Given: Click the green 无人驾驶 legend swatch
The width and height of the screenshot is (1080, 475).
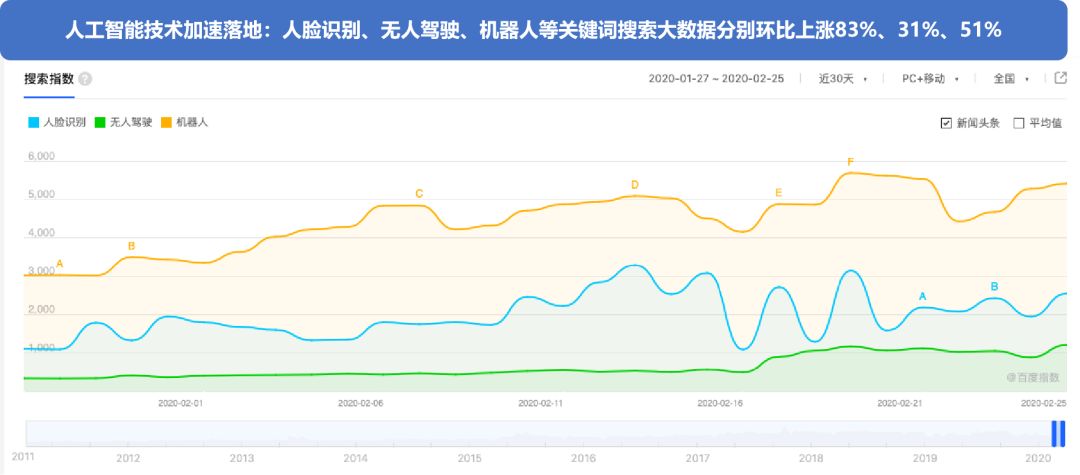Looking at the screenshot, I should [x=100, y=122].
